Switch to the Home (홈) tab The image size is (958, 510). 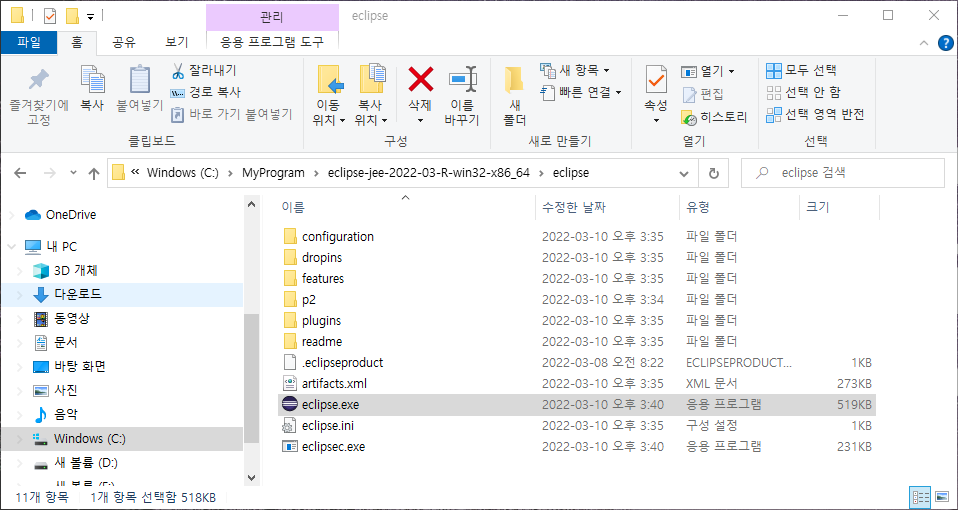click(77, 42)
